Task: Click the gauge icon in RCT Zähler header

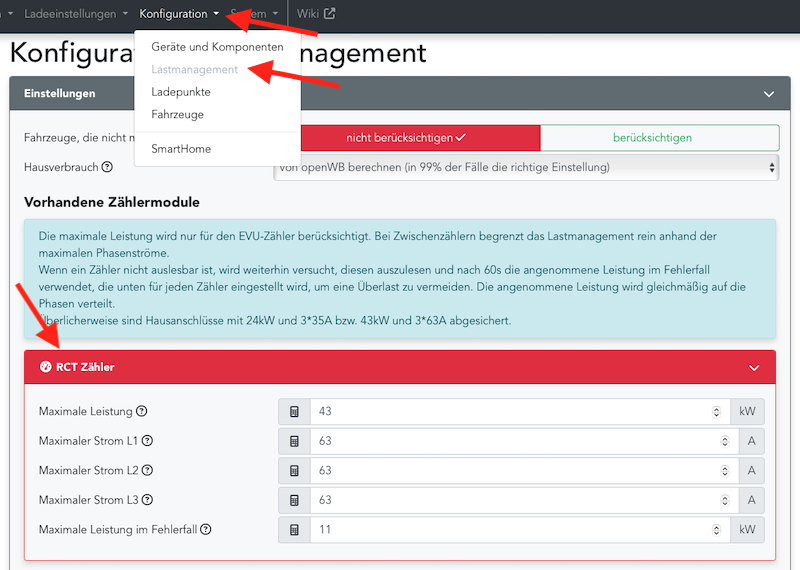Action: coord(45,367)
